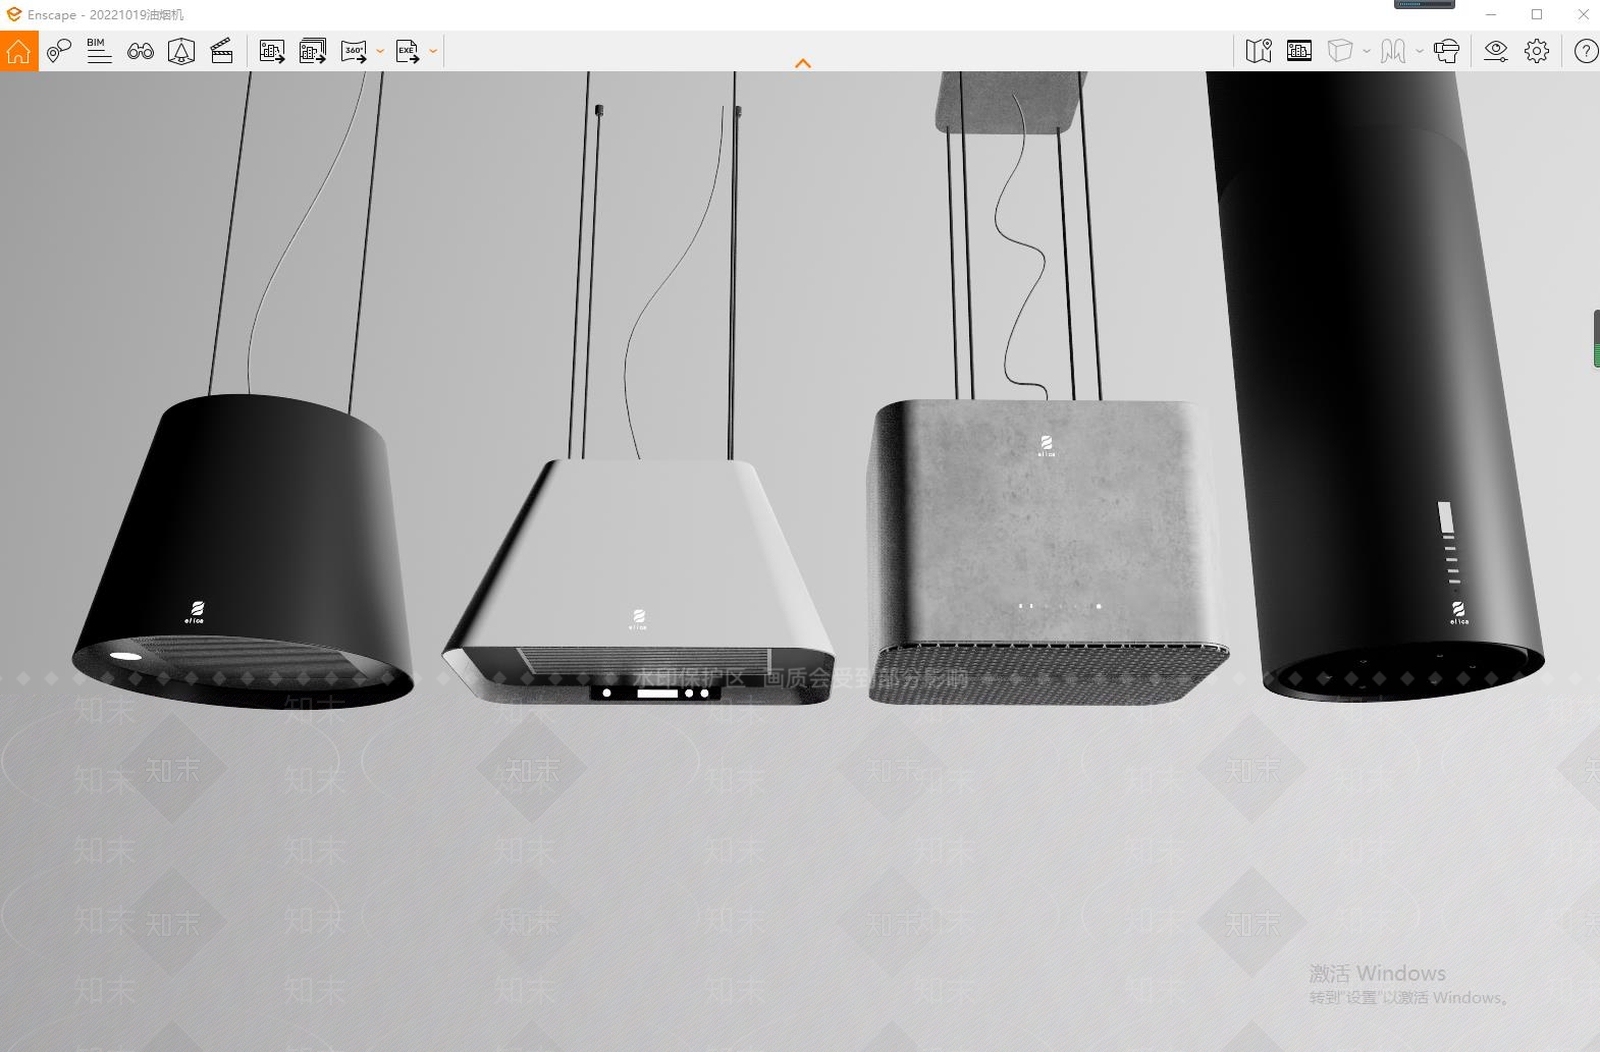
Task: Expand the toolbar with the orange chevron
Action: coord(802,63)
